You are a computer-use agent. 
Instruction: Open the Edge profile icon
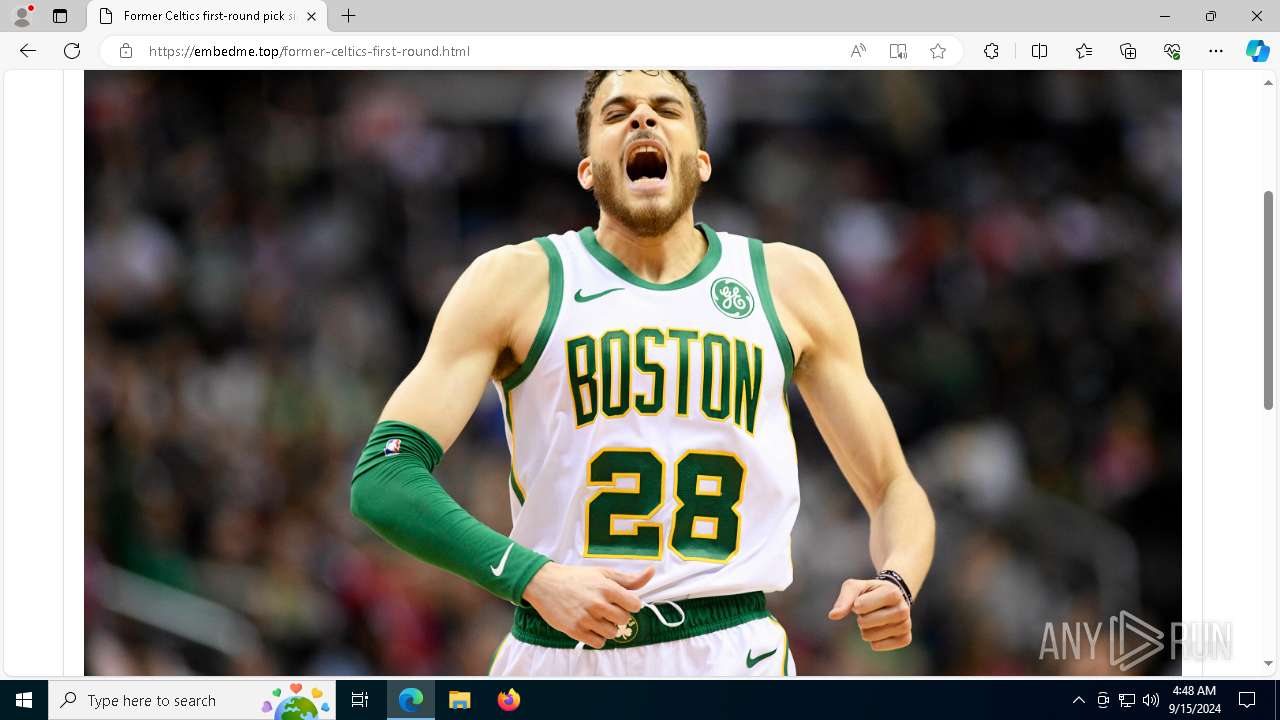pyautogui.click(x=22, y=16)
